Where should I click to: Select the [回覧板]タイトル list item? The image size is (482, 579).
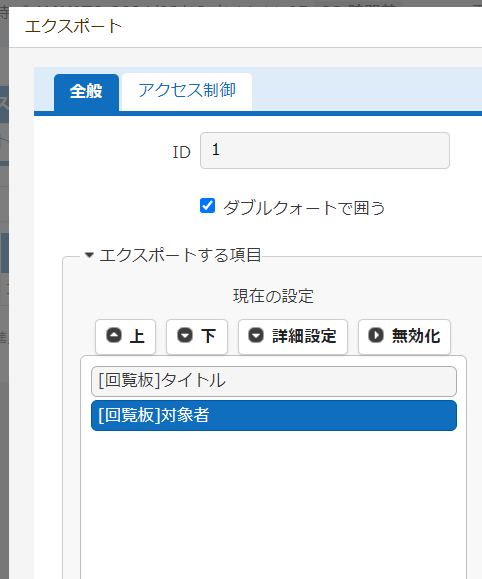(x=274, y=381)
